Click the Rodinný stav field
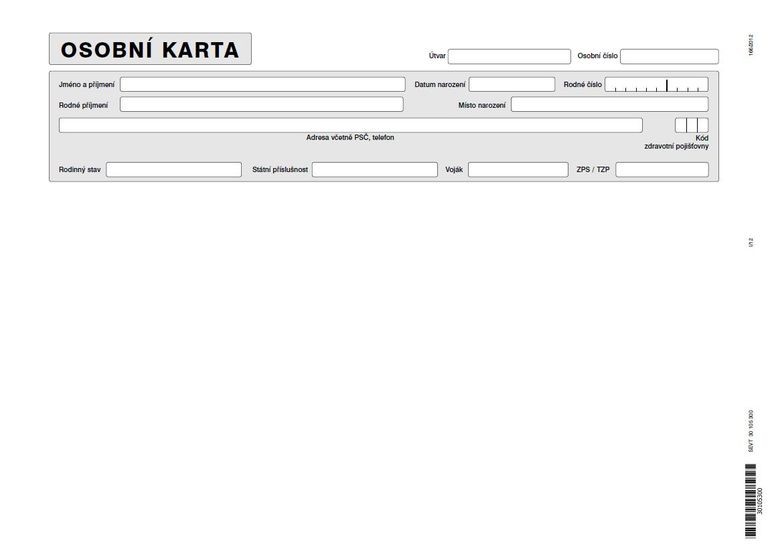The height and width of the screenshot is (549, 768). click(x=174, y=170)
